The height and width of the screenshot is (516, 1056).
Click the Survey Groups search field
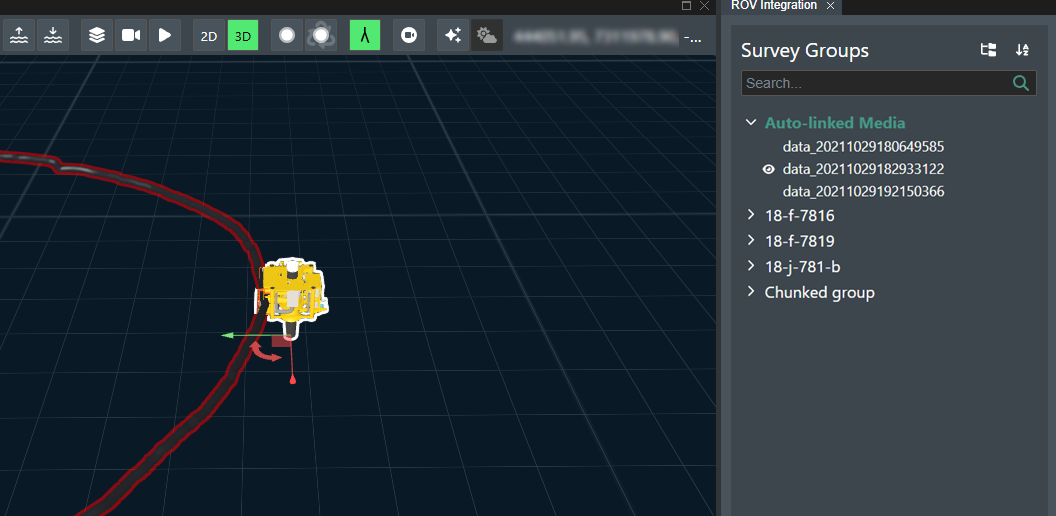tap(888, 83)
